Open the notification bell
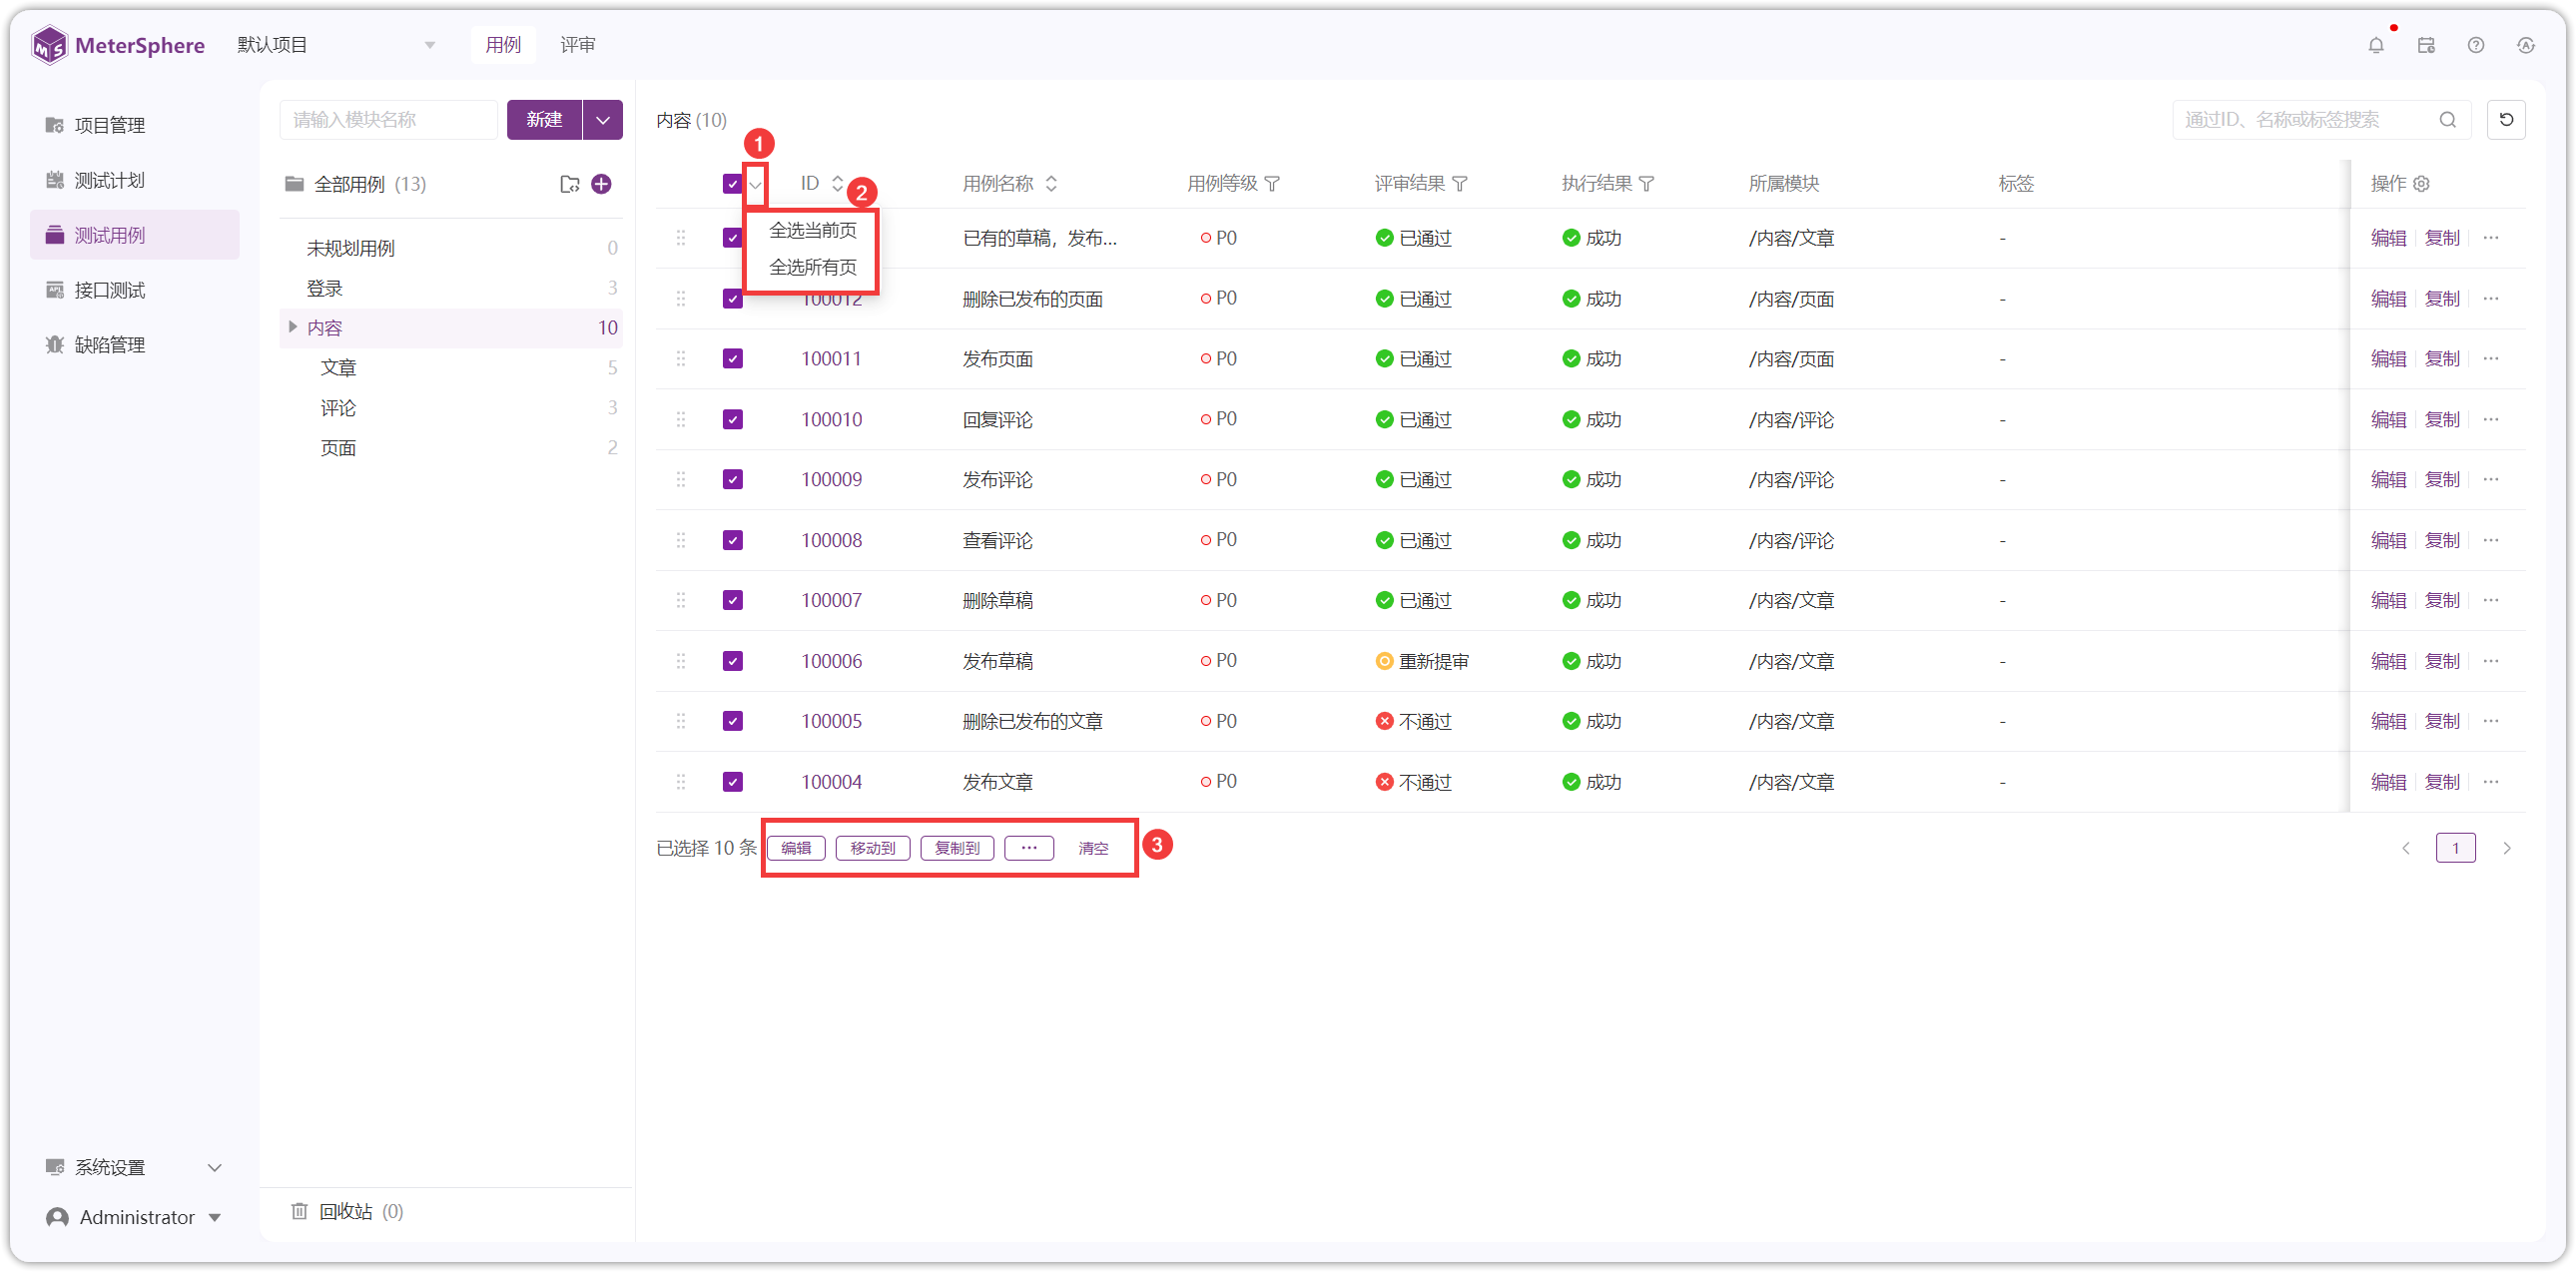This screenshot has width=2576, height=1272. [x=2375, y=45]
